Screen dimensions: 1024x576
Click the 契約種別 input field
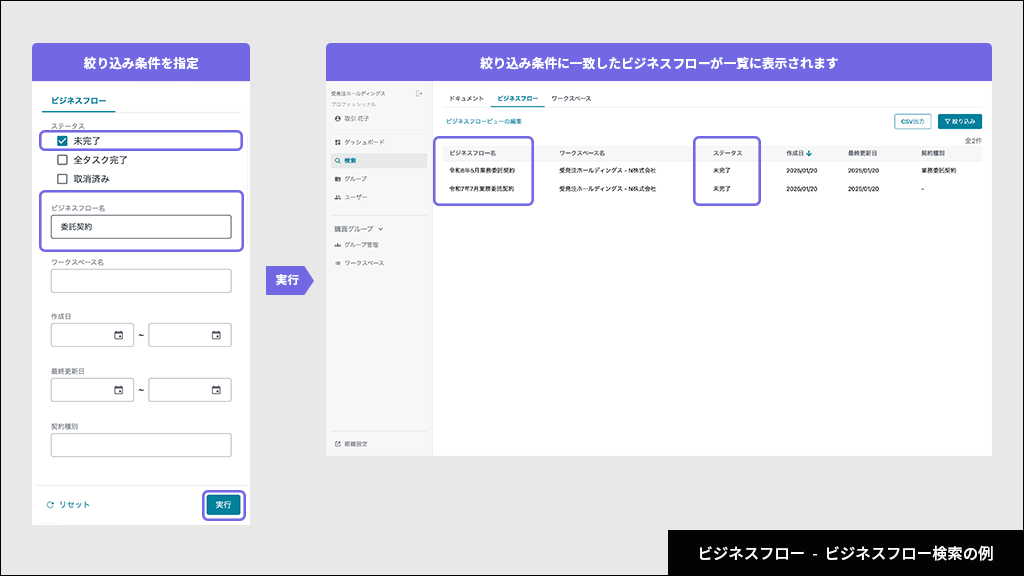[x=141, y=445]
